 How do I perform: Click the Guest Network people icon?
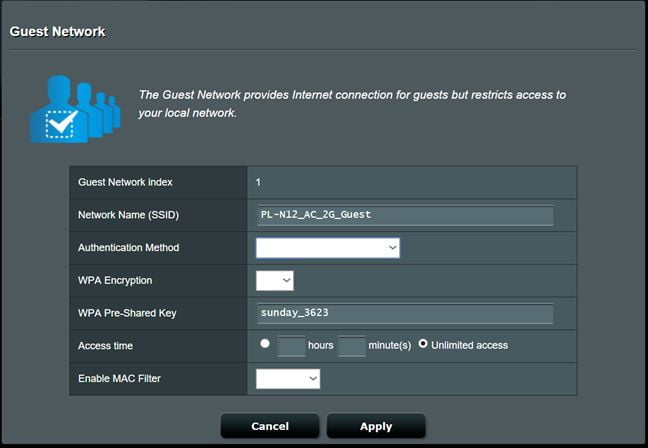[74, 108]
